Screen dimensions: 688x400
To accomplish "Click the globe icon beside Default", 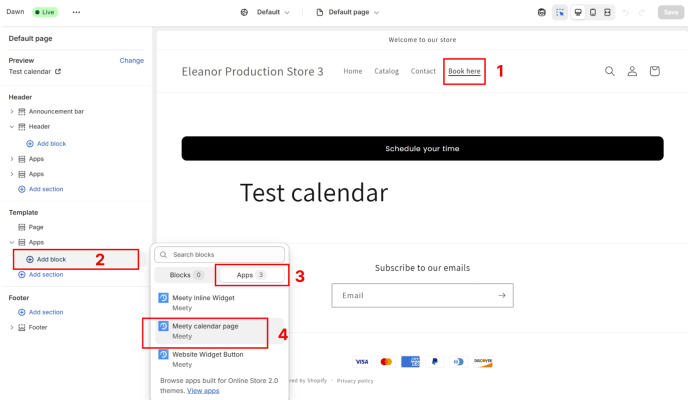I will pos(244,12).
